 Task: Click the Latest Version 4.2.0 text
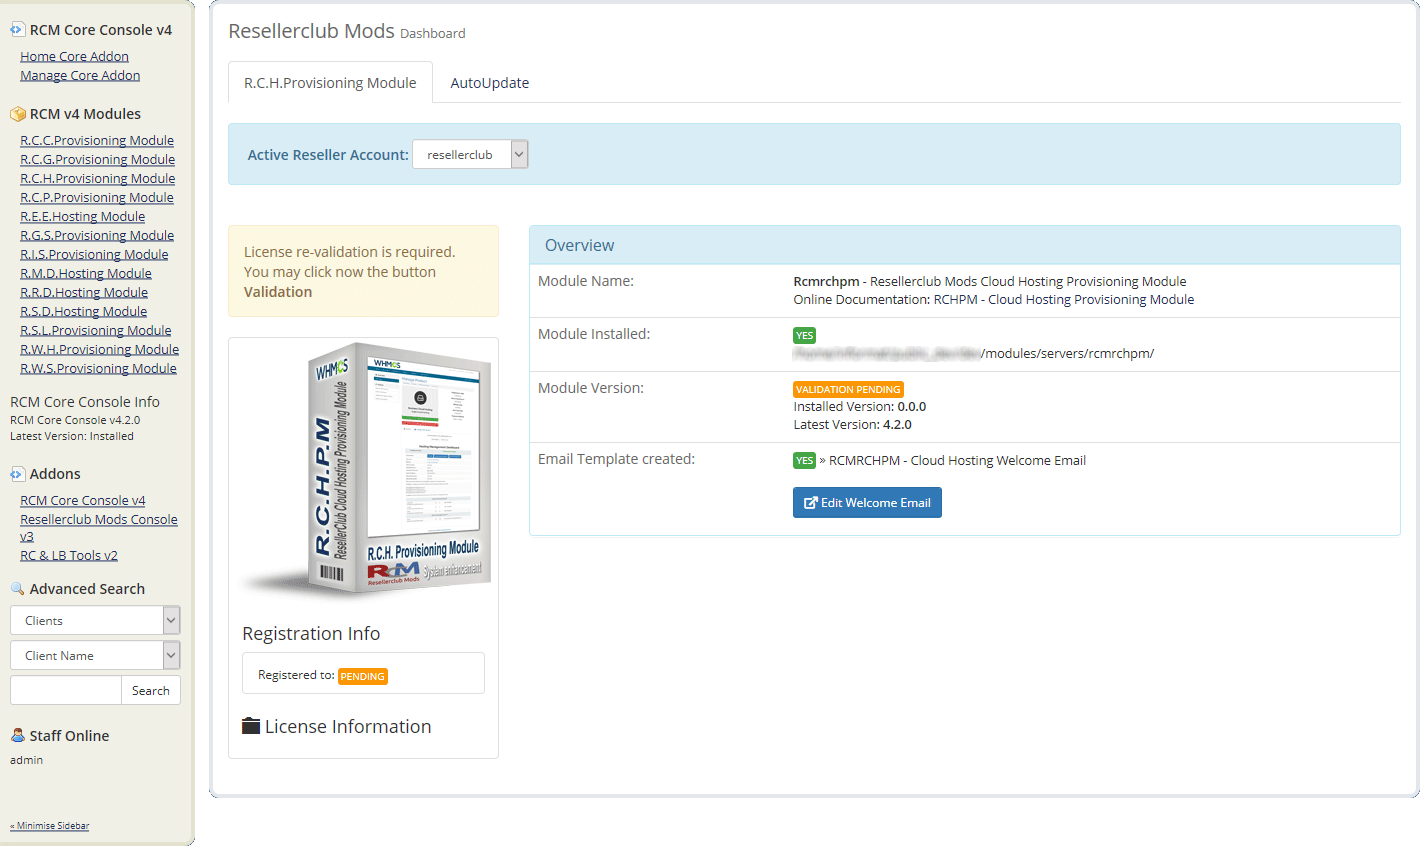(x=852, y=424)
